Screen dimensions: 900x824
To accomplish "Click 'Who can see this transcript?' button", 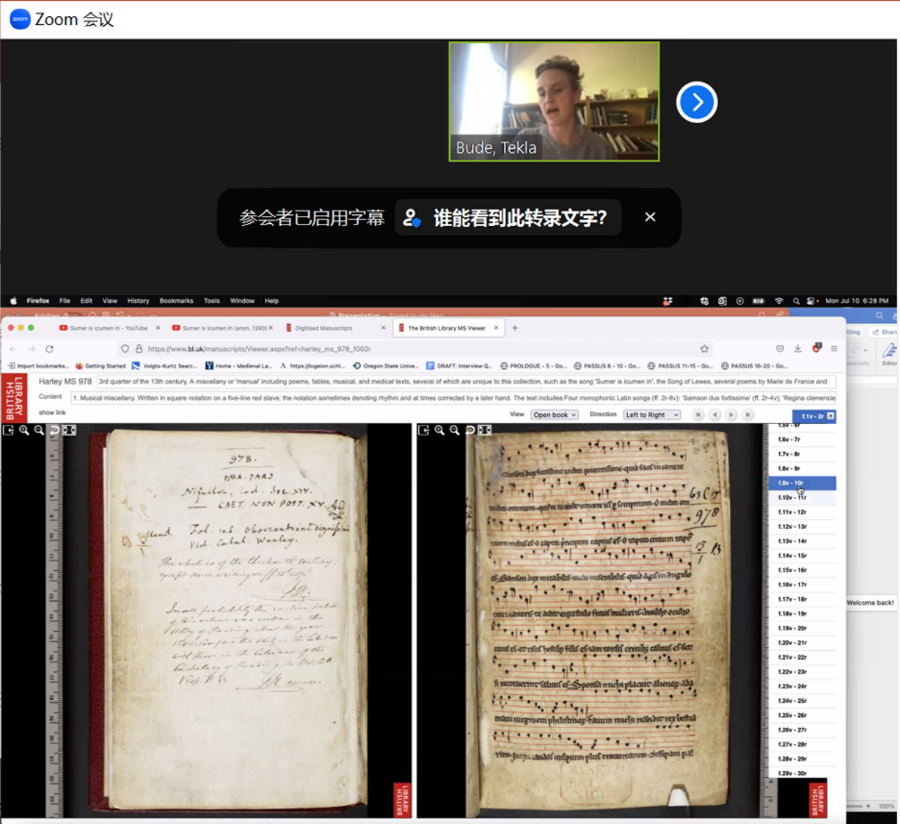I will [x=508, y=218].
